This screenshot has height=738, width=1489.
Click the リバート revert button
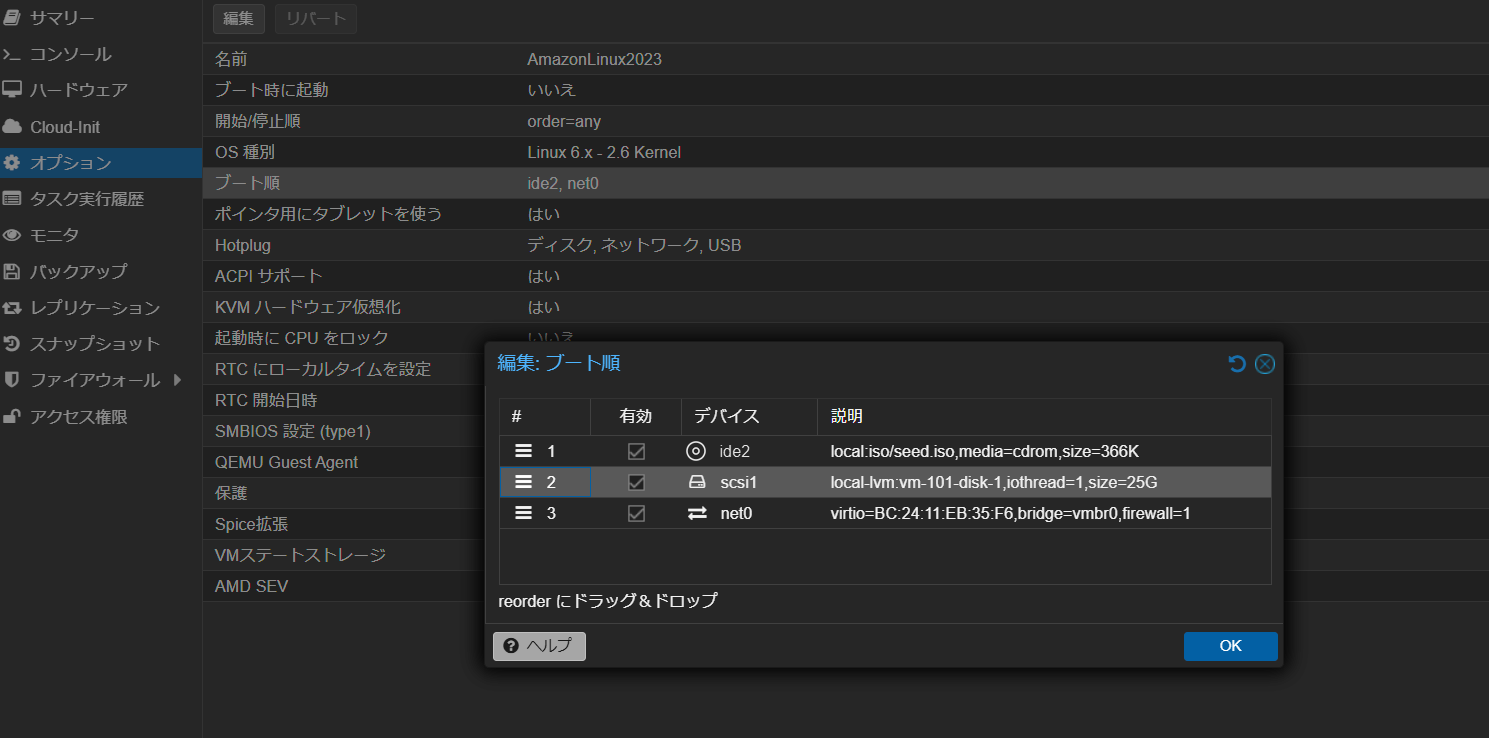[315, 19]
